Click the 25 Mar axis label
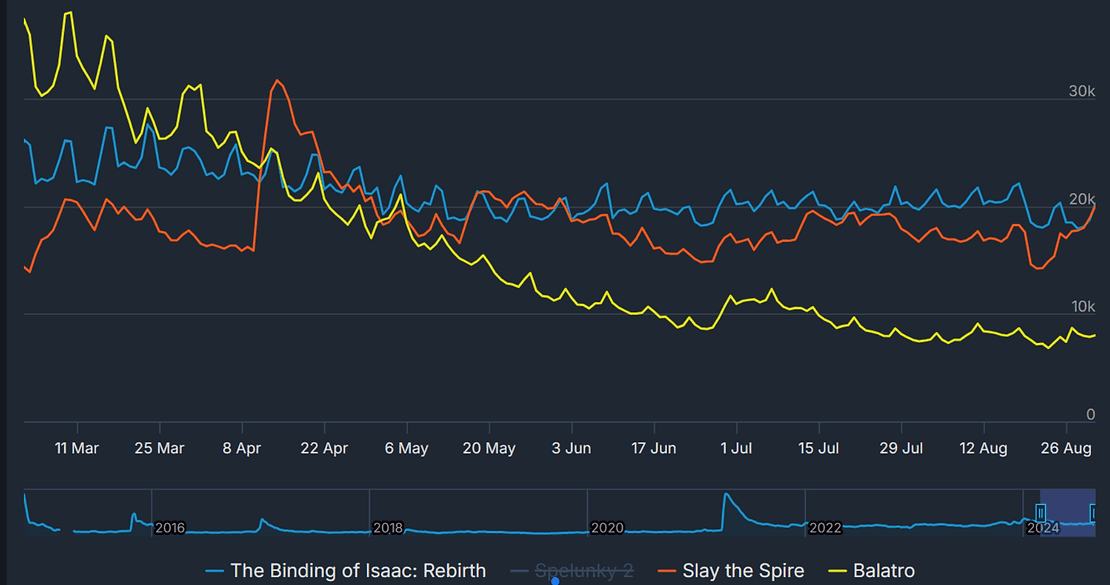Screen dimensions: 1110x585 (159, 448)
